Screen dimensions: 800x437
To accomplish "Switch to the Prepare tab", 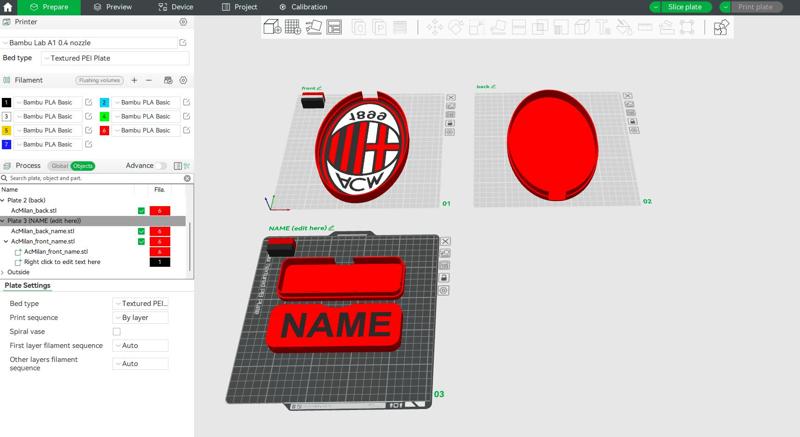I will tap(49, 7).
